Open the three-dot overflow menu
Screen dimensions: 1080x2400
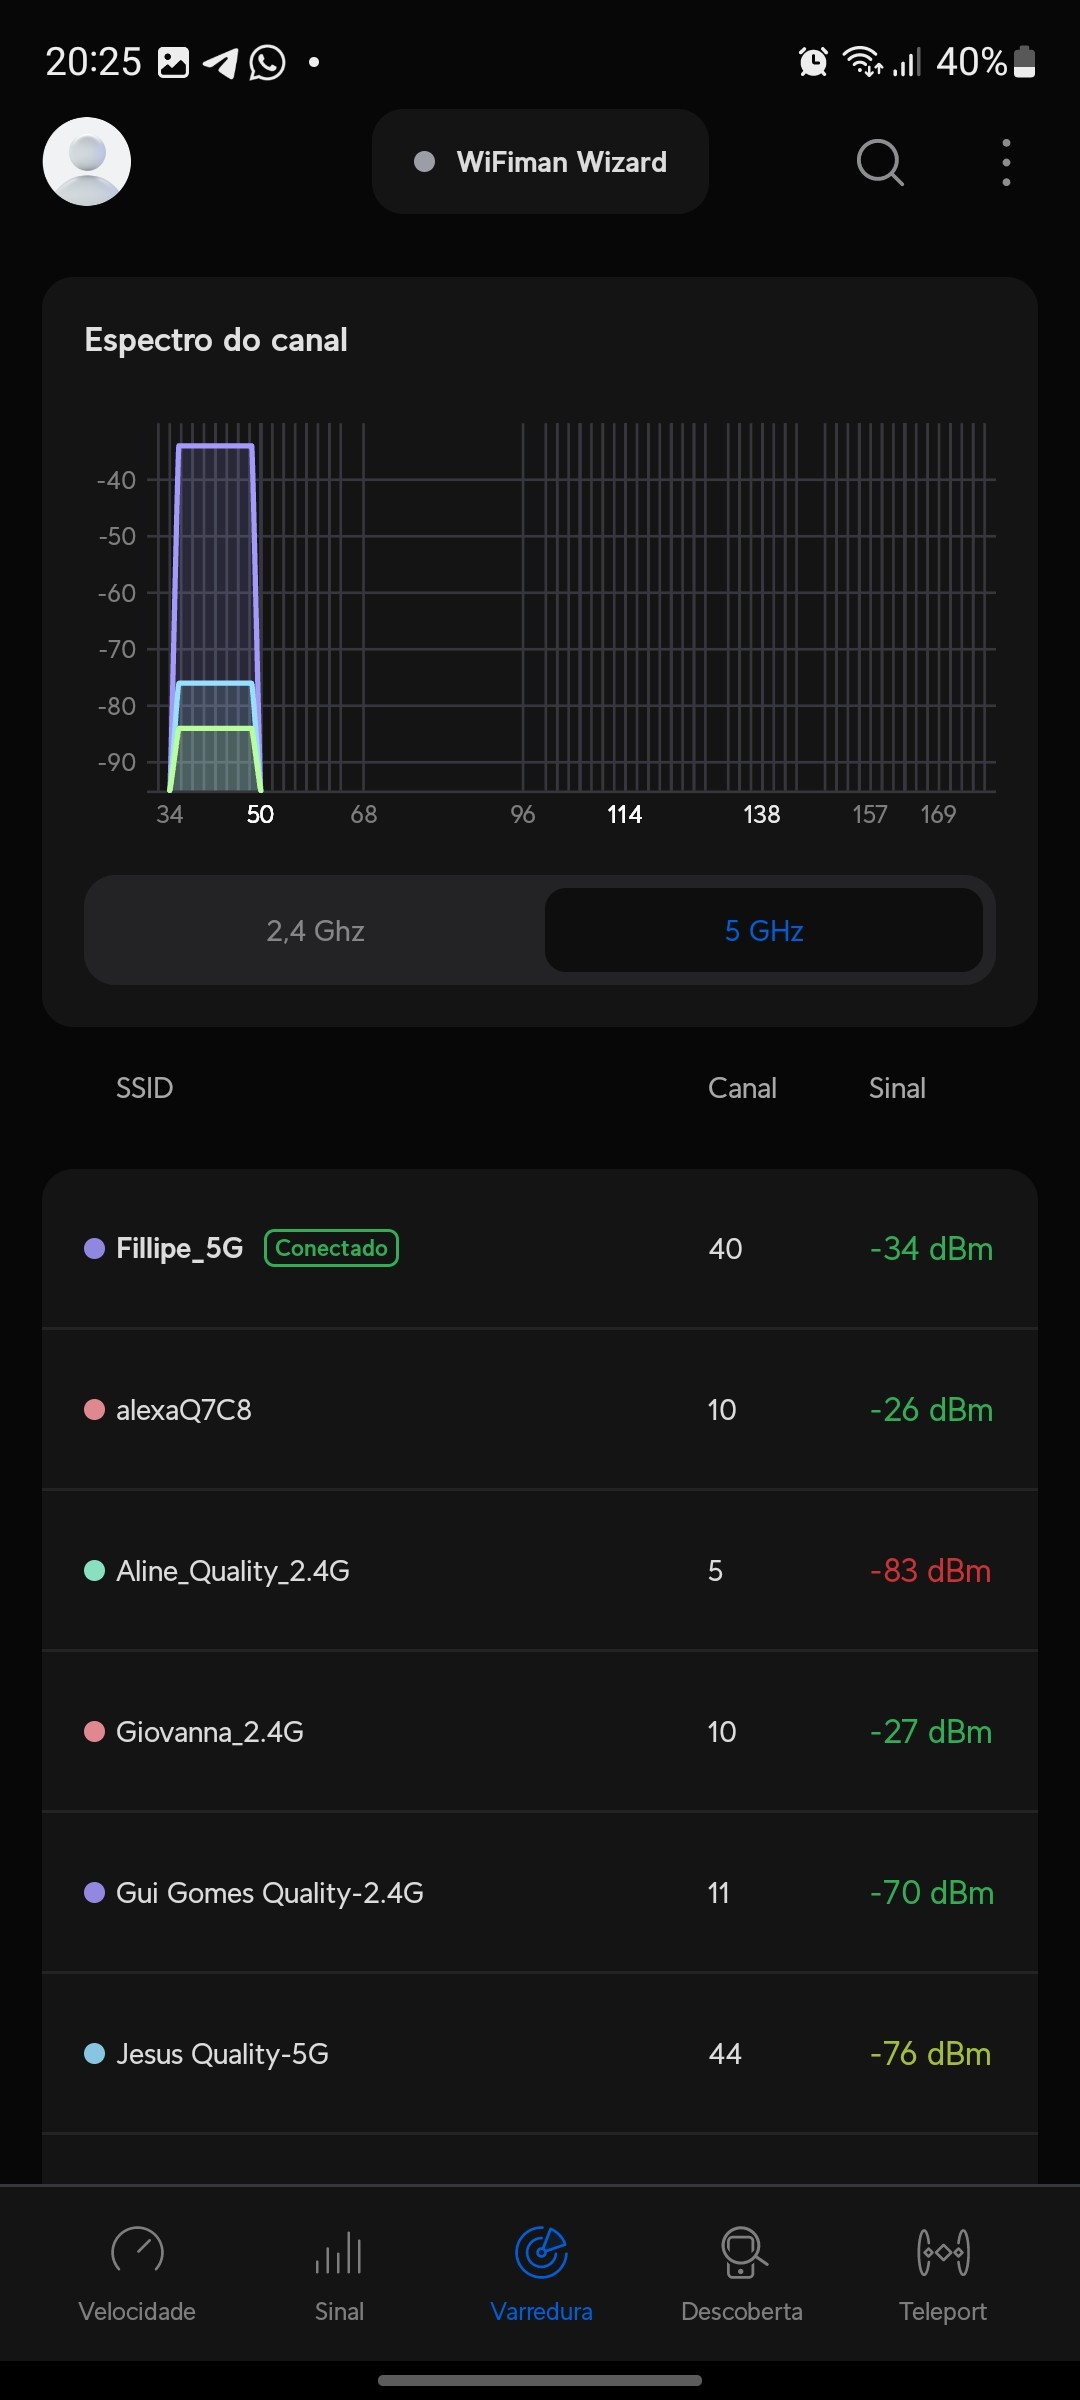point(1006,162)
